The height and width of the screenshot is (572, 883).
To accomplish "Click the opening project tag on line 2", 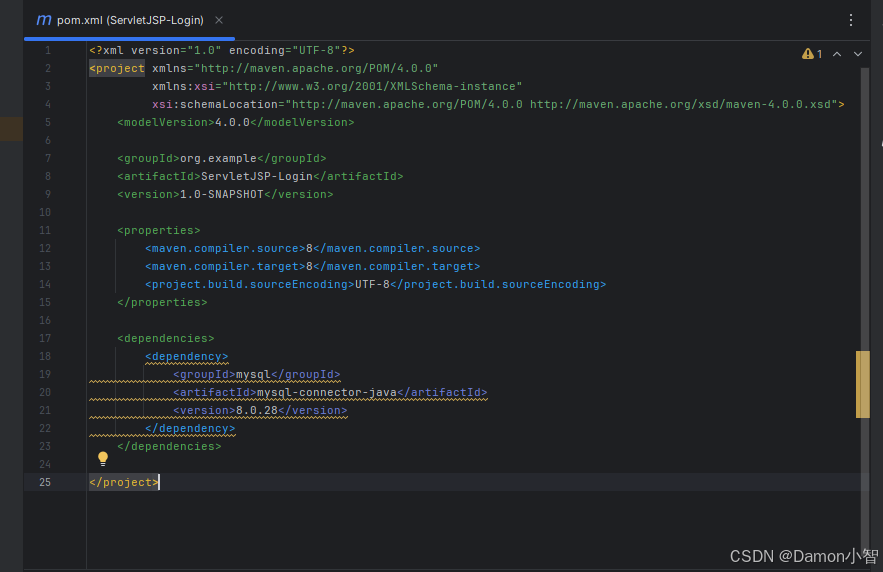I will tap(117, 68).
